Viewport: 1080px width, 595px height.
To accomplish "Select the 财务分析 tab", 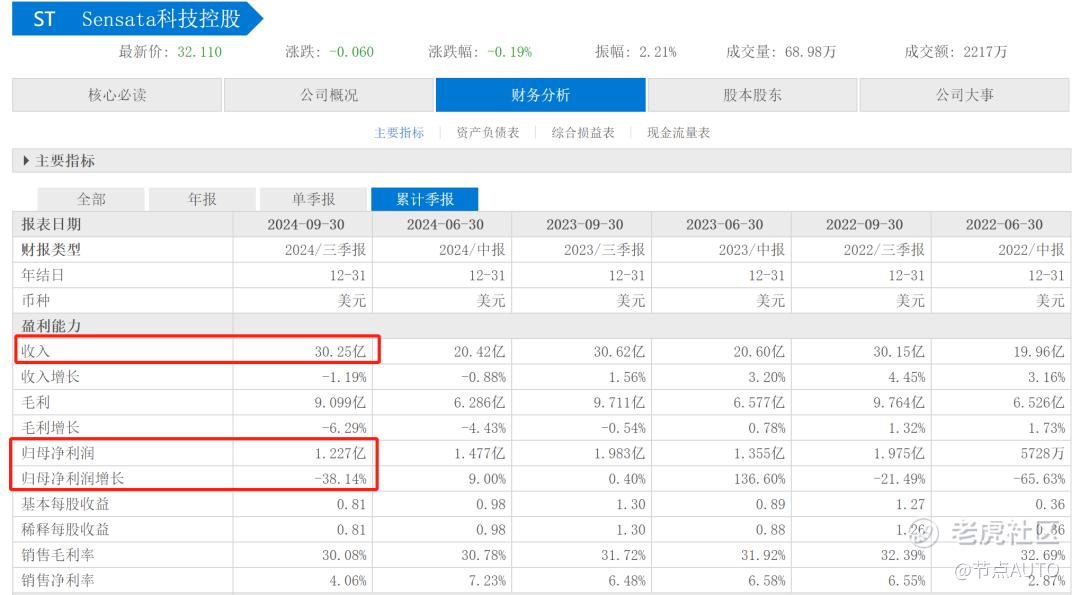I will tap(541, 95).
